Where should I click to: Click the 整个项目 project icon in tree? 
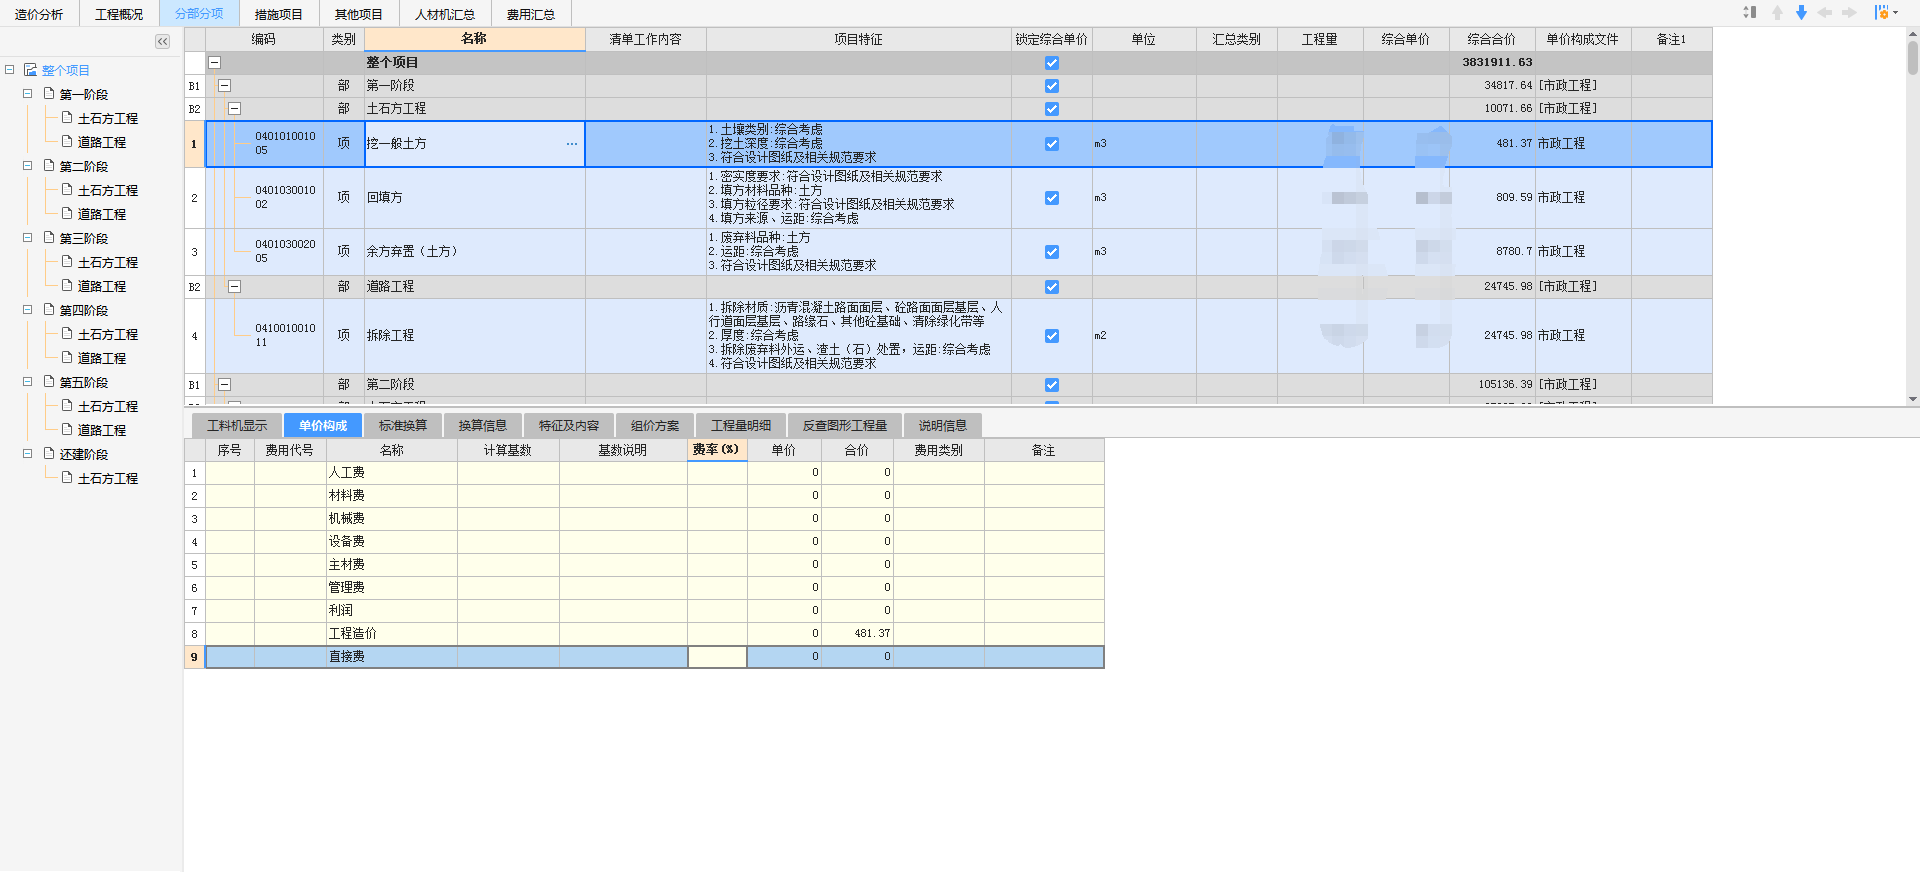tap(30, 70)
